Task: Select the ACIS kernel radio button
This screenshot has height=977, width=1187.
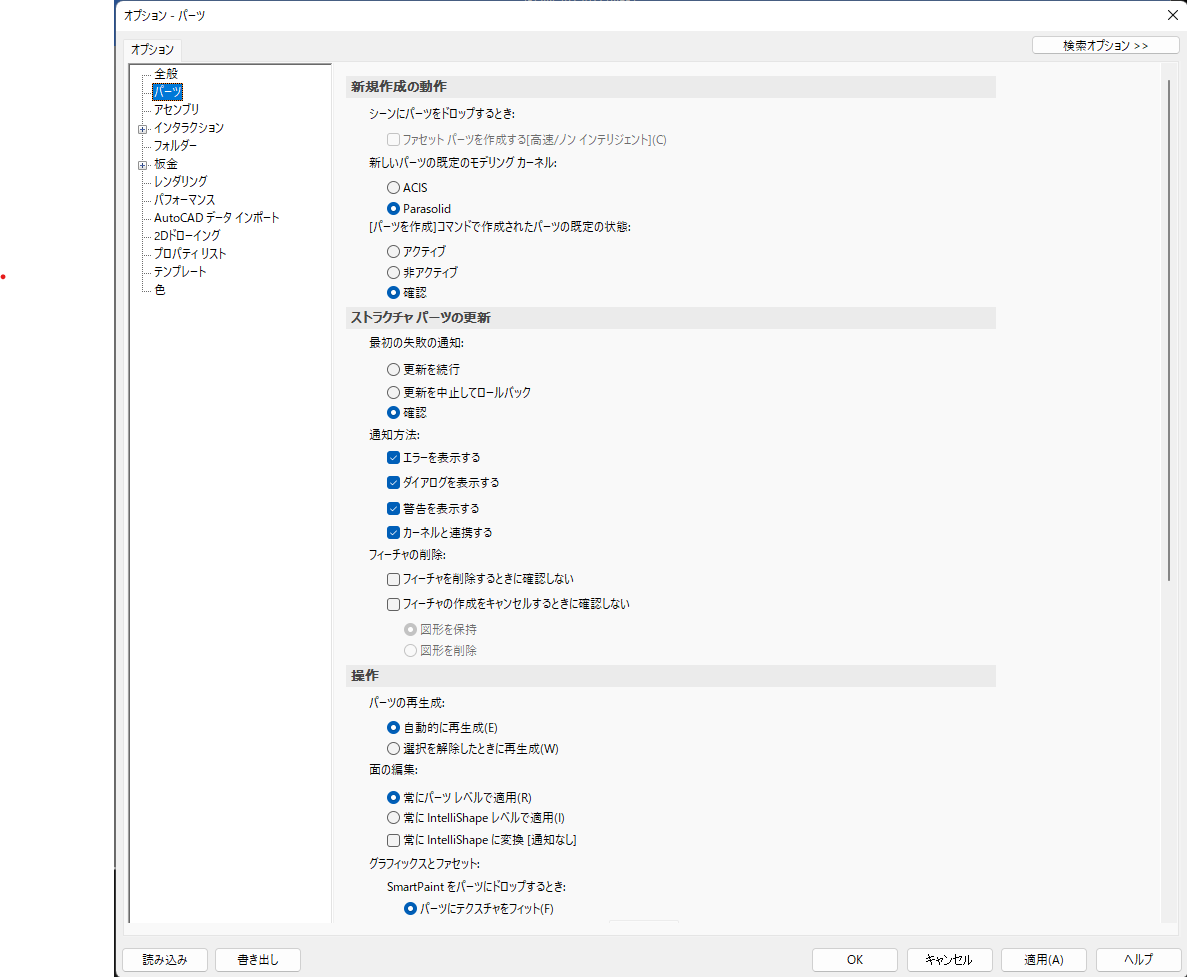Action: pyautogui.click(x=394, y=187)
